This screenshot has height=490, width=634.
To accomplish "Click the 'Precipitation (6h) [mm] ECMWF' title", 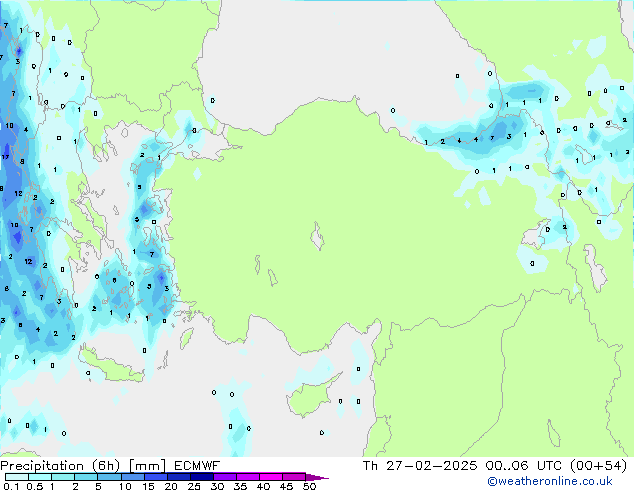I will click(110, 466).
